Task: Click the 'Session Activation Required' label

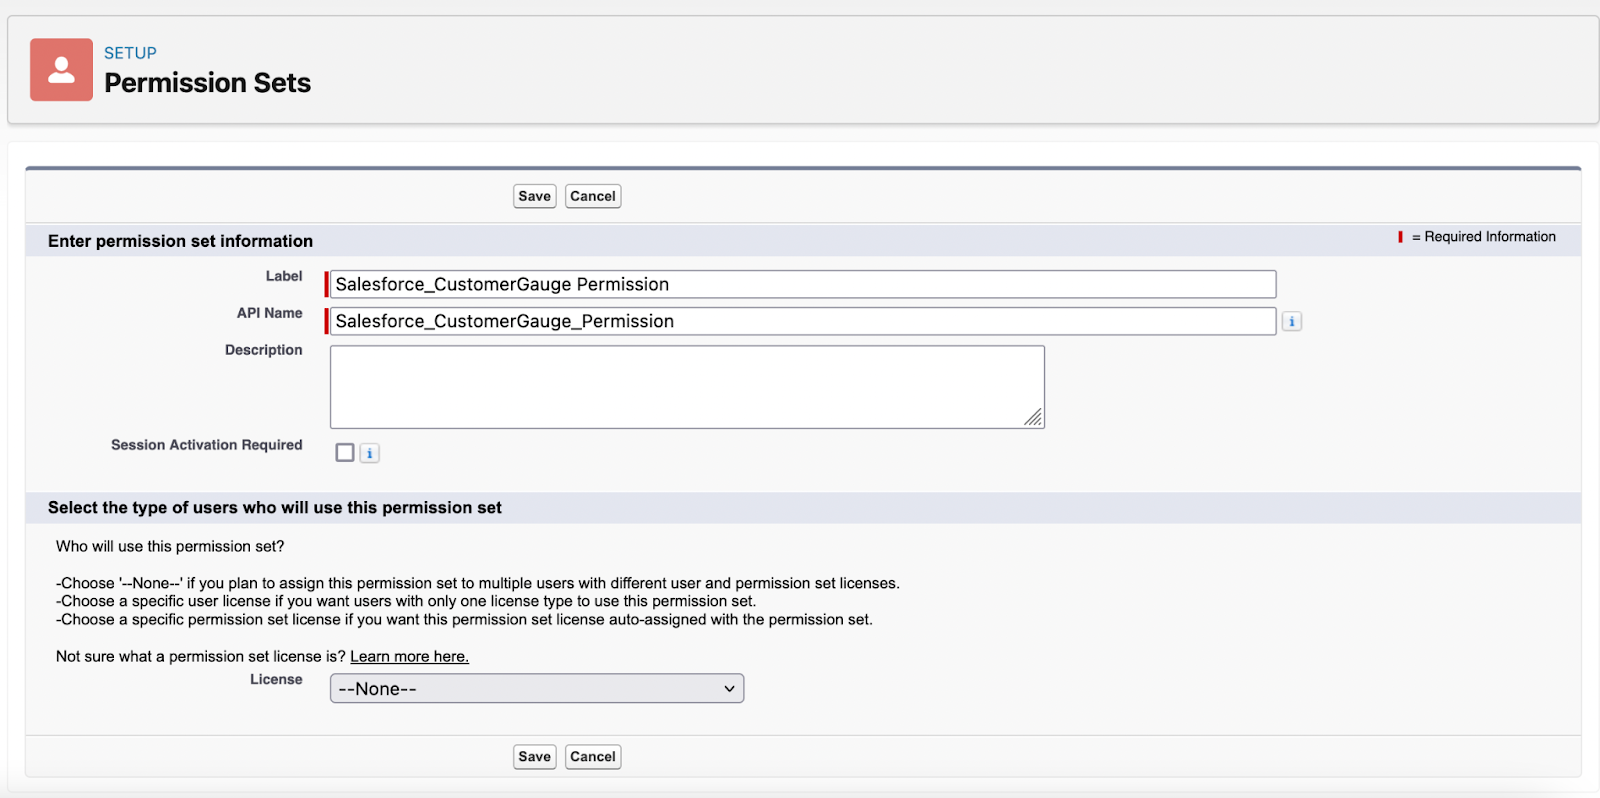Action: [206, 445]
